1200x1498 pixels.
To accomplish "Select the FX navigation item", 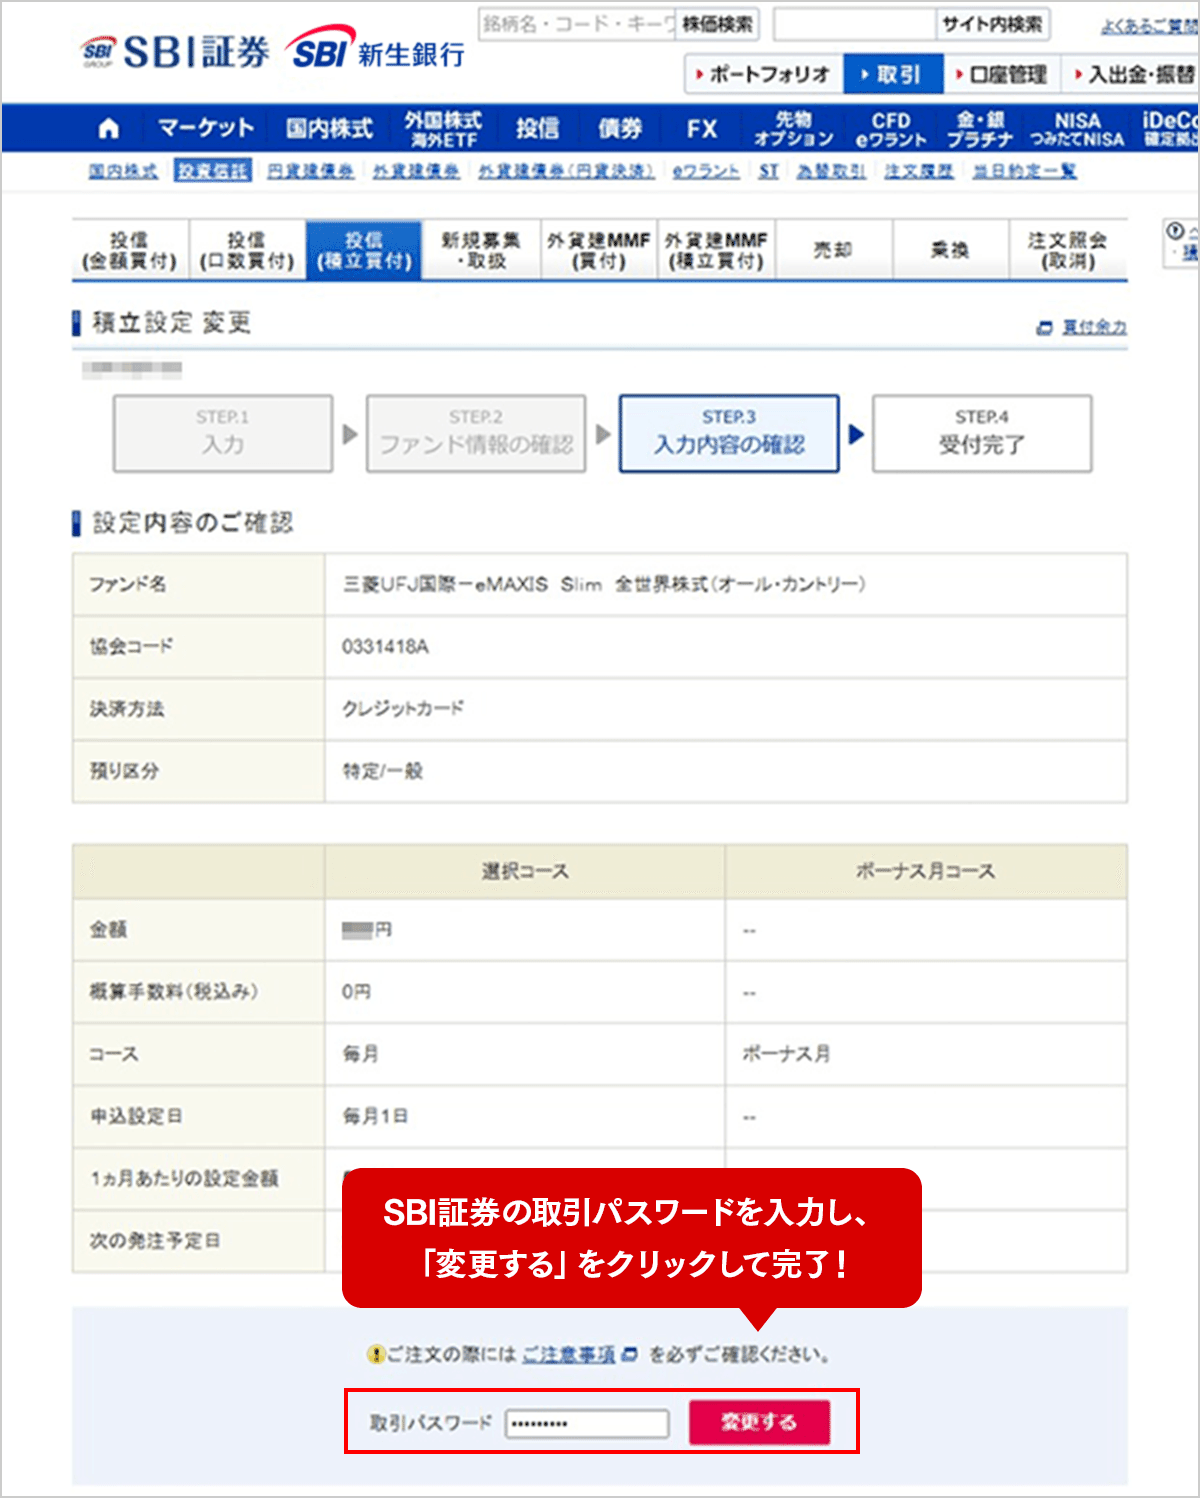I will [701, 129].
